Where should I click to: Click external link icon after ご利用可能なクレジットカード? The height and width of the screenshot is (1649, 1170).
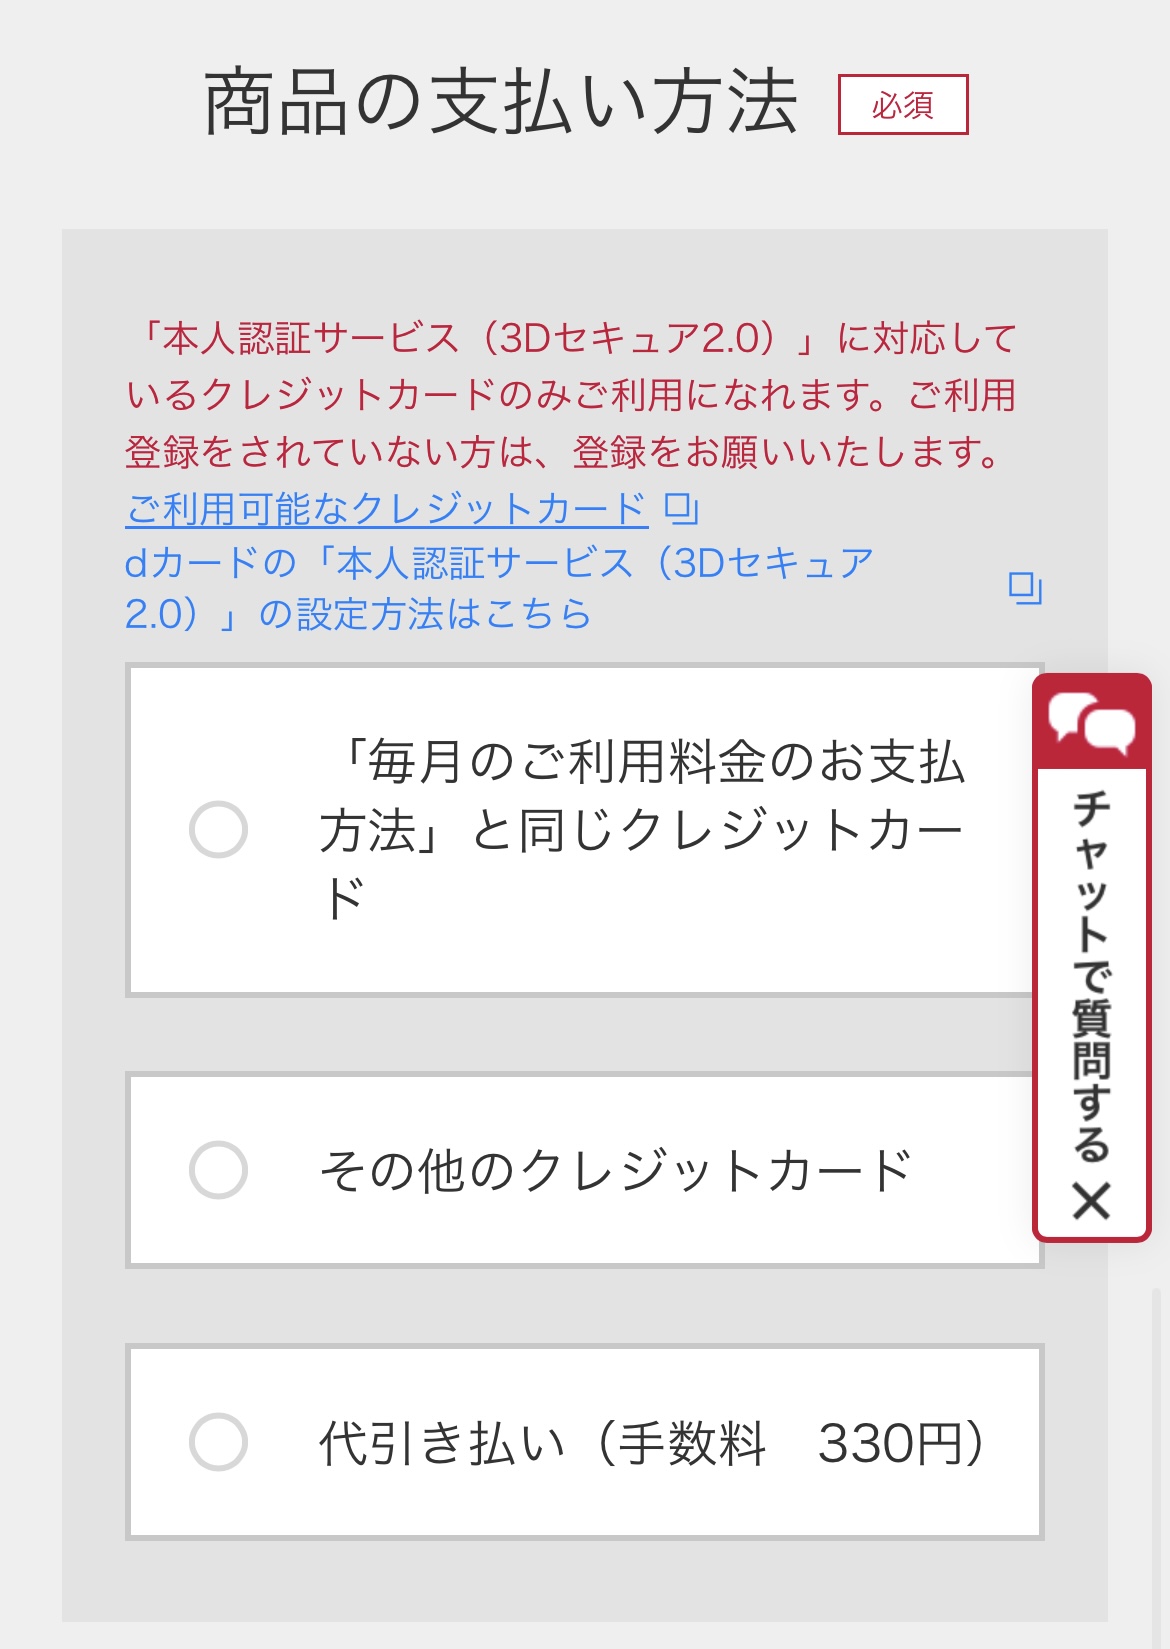tap(680, 509)
